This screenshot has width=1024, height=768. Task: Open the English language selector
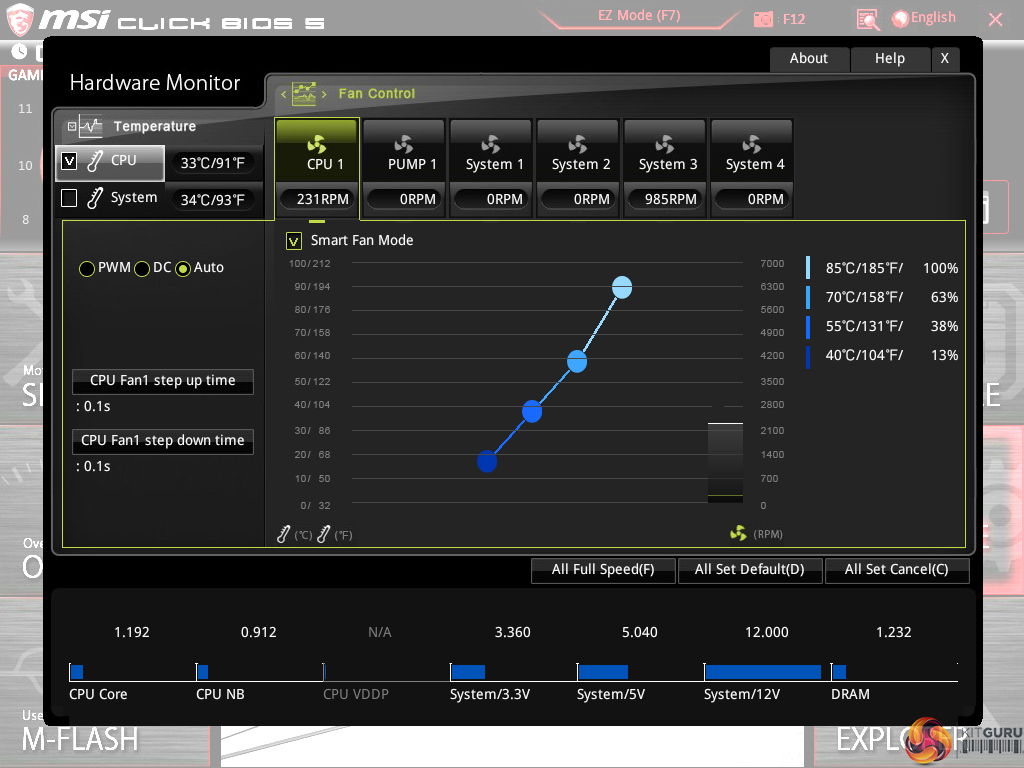924,18
